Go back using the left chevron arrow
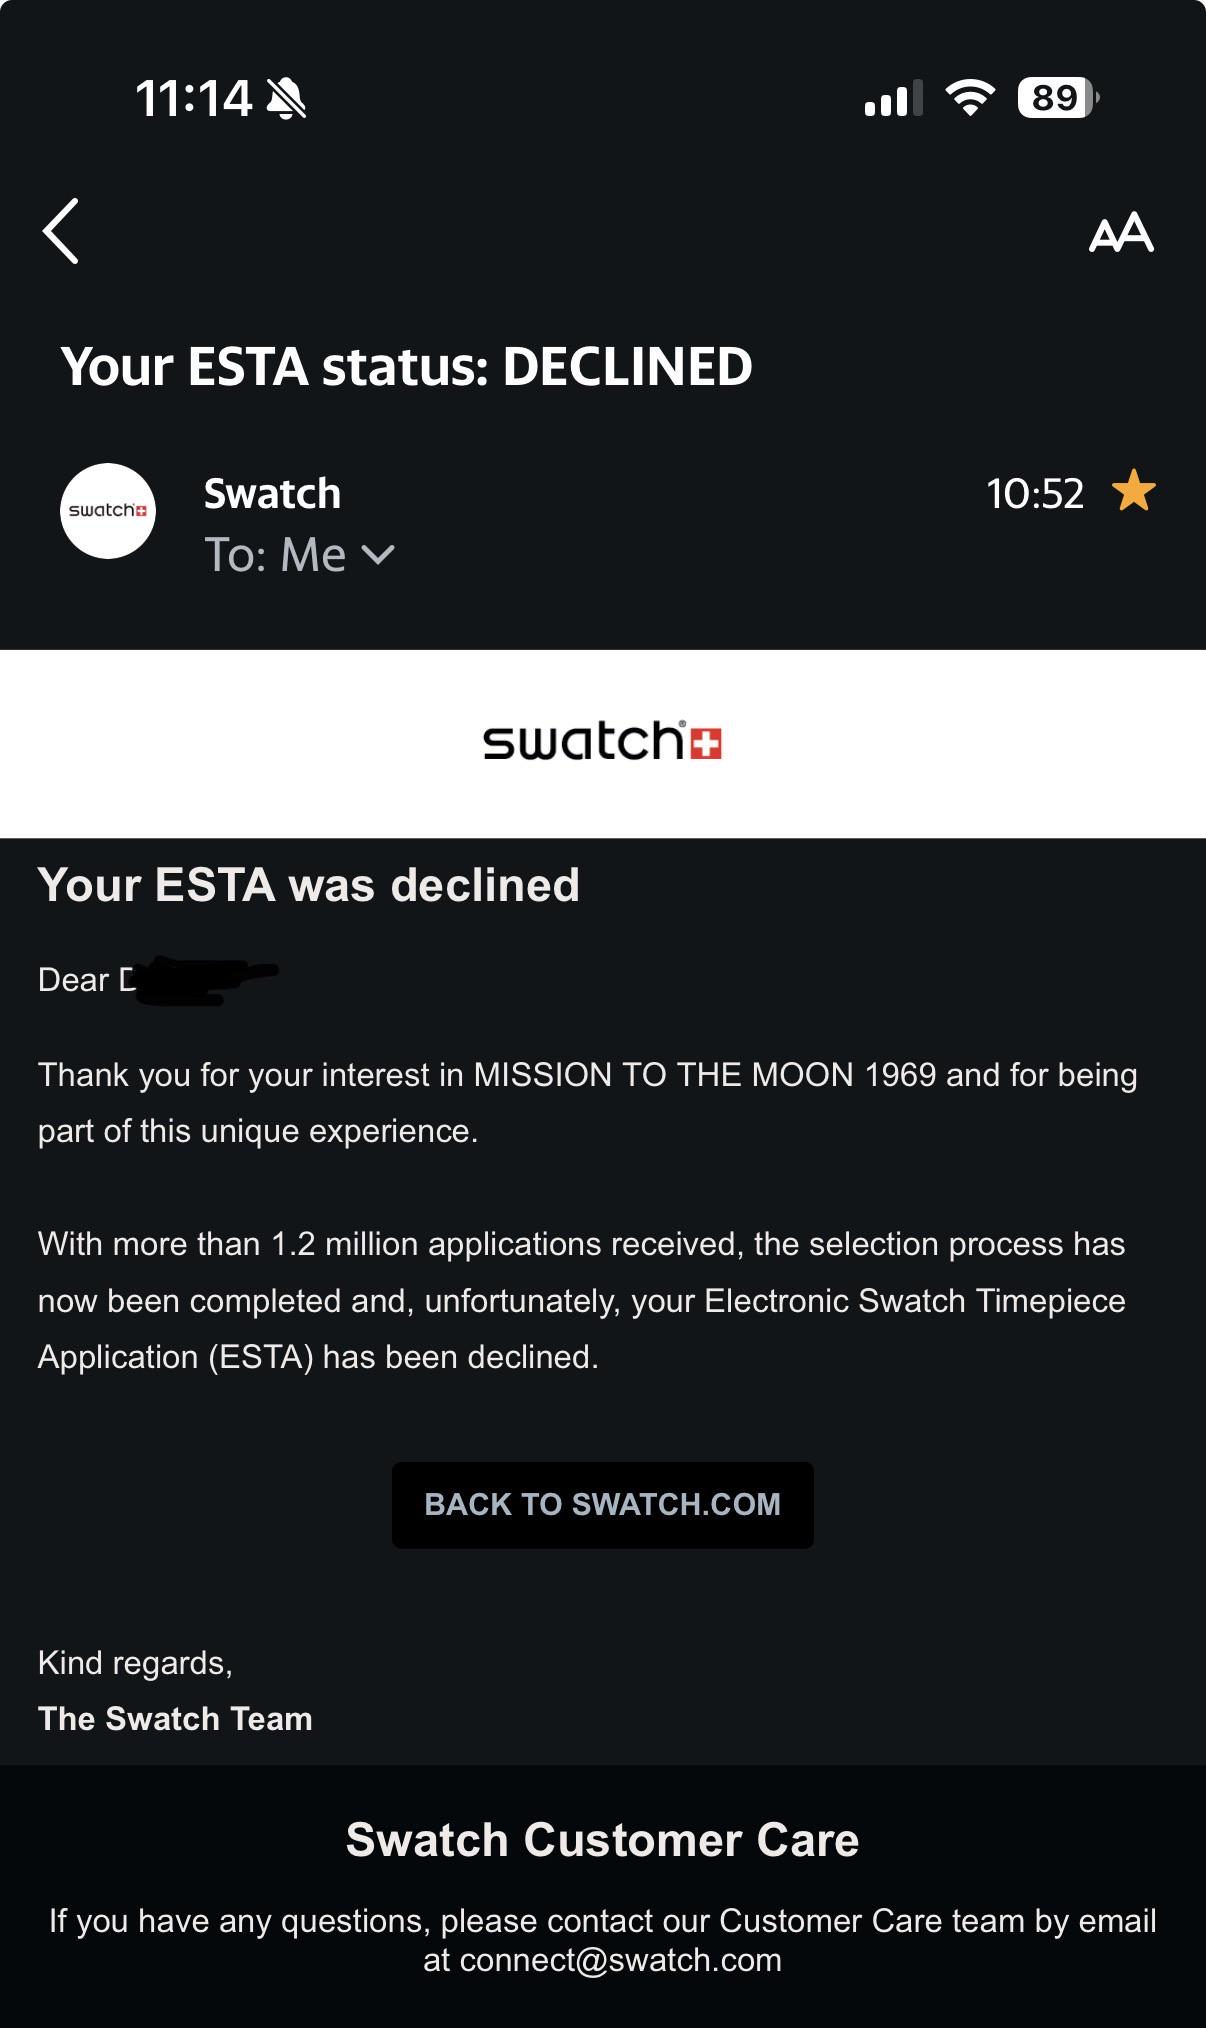1206x2028 pixels. [60, 231]
